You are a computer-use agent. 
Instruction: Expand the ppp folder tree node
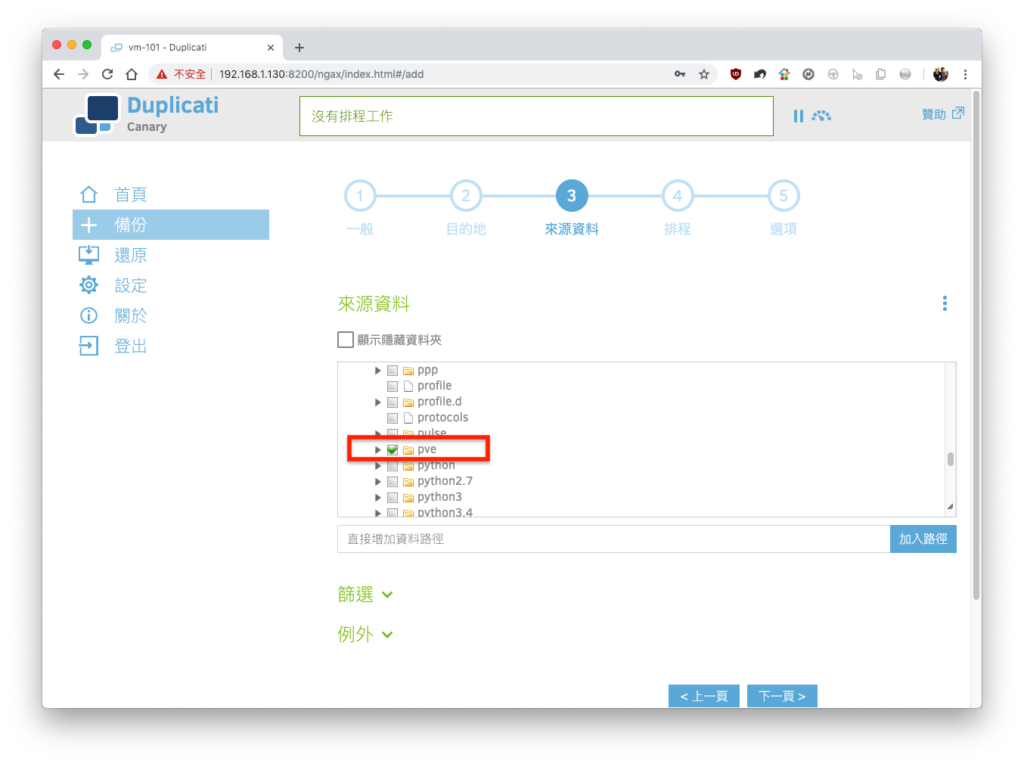[x=377, y=370]
